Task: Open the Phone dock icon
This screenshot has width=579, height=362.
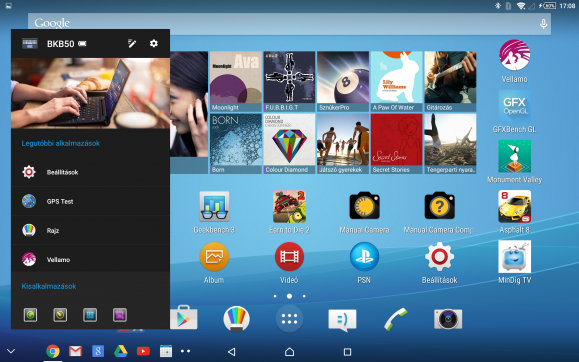Action: click(x=395, y=319)
